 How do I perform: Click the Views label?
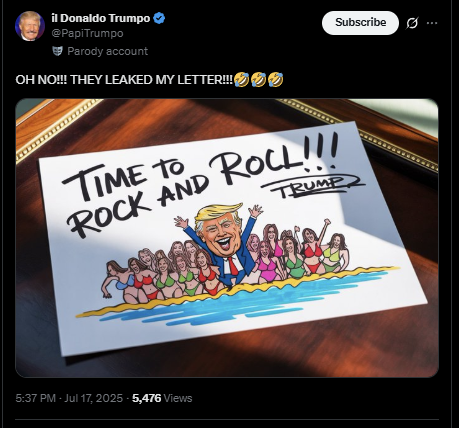178,398
